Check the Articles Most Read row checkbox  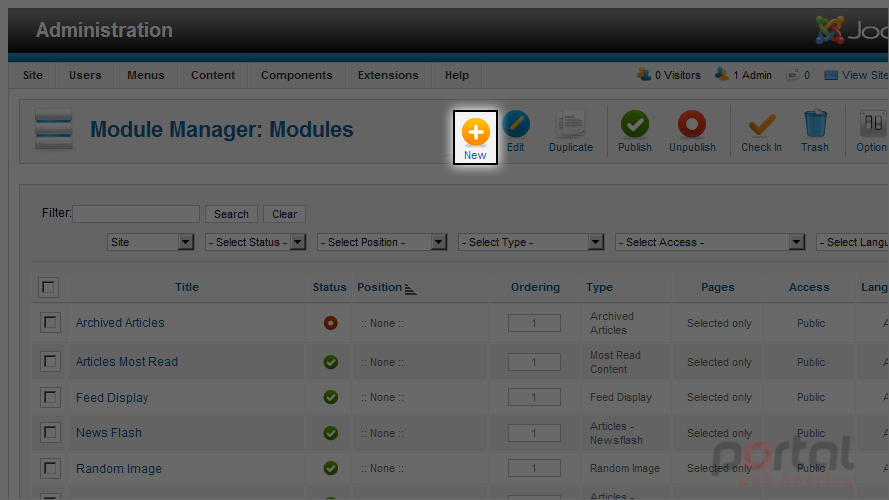pos(50,361)
